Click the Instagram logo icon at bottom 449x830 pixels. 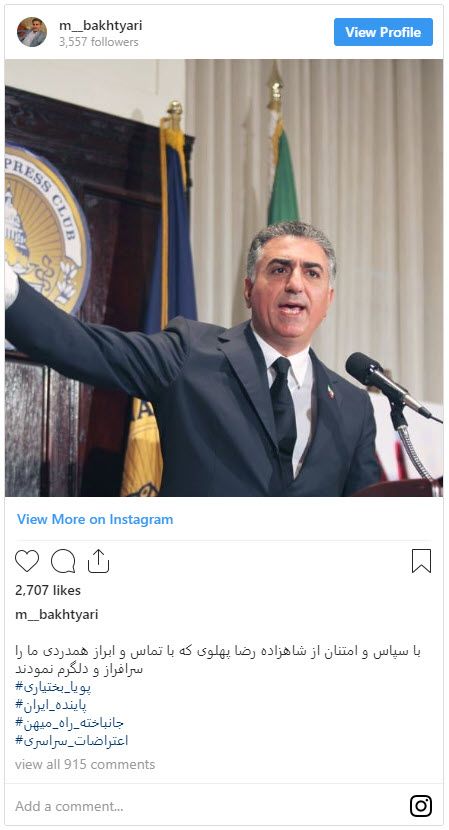point(421,806)
